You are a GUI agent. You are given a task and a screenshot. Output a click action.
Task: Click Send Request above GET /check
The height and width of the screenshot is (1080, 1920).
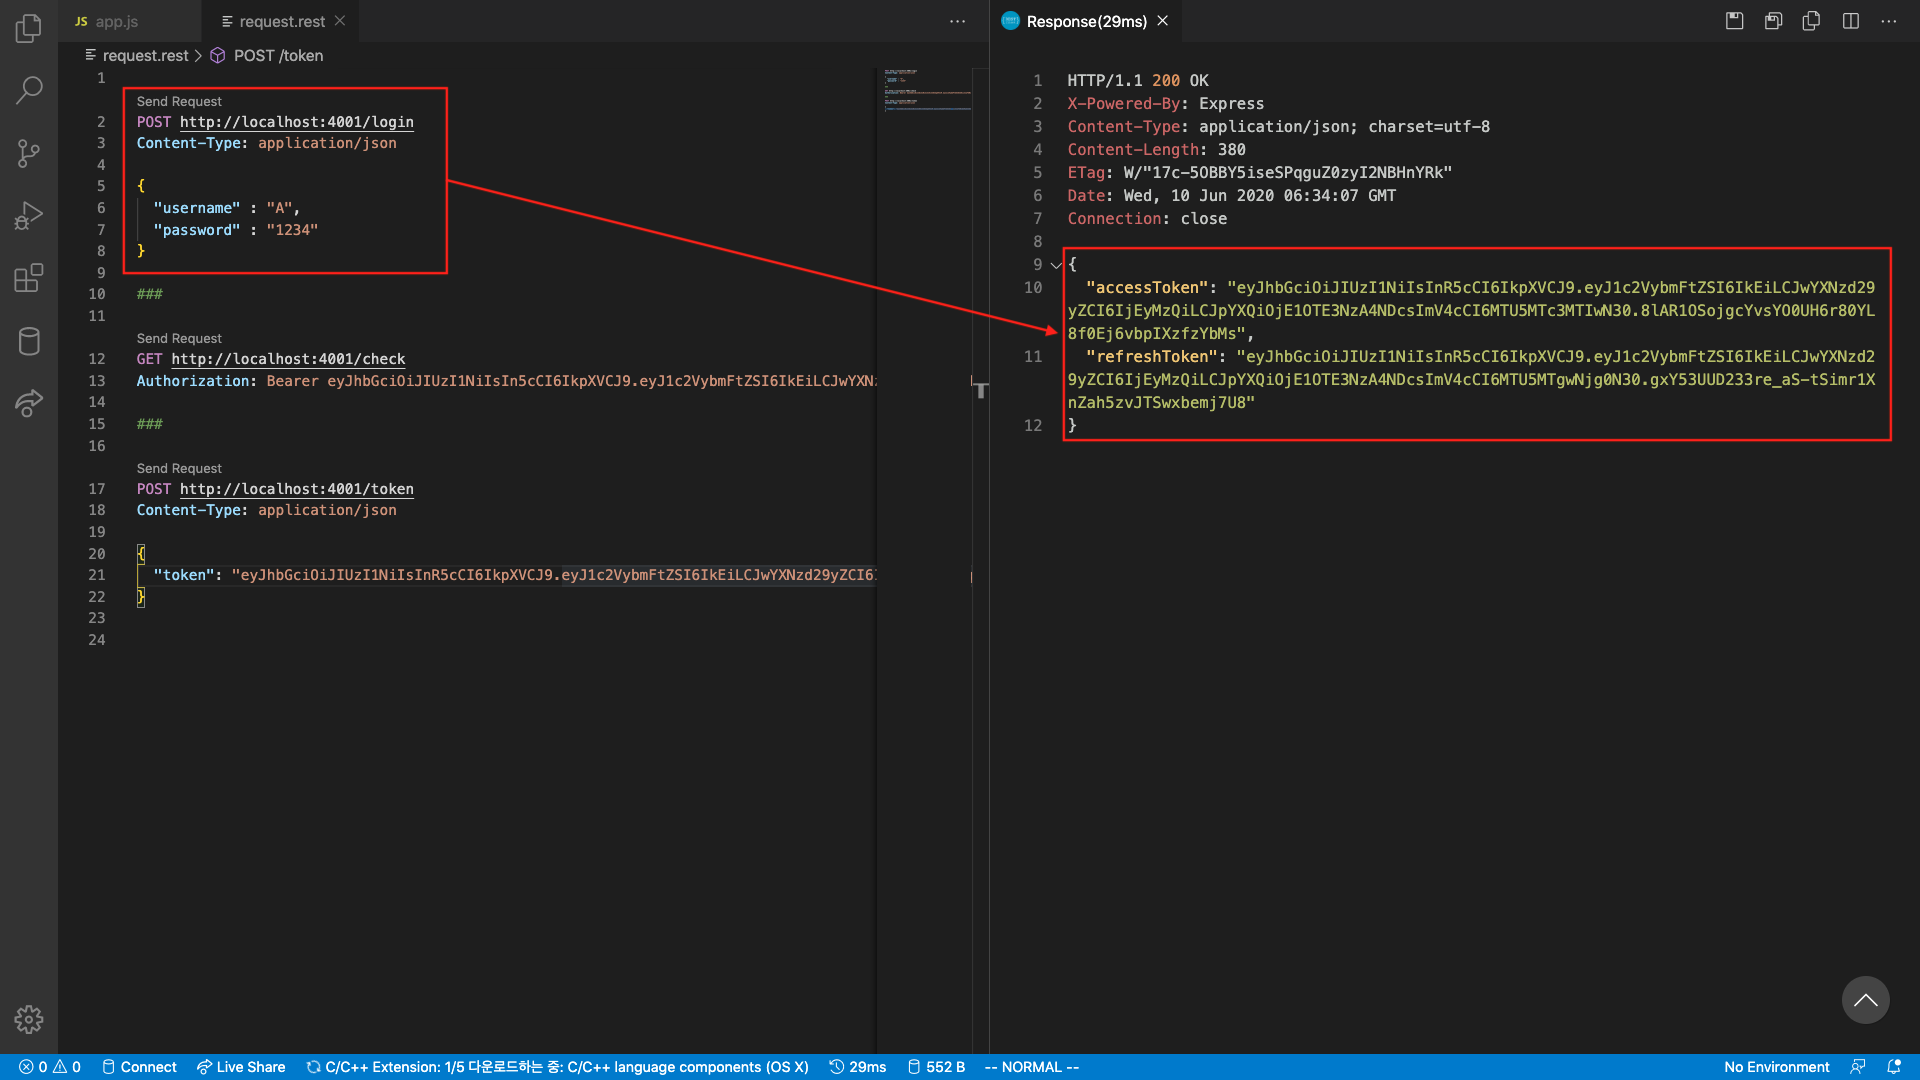coord(179,338)
